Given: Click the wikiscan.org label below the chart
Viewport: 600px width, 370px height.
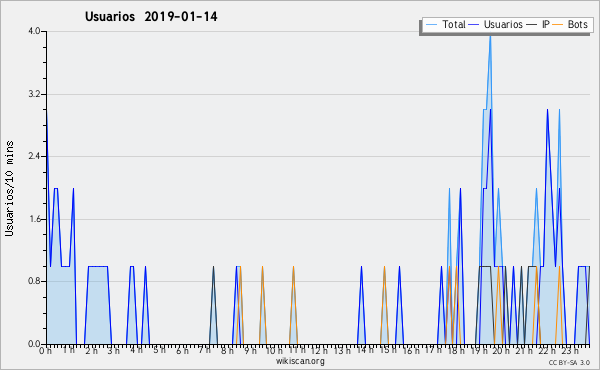Looking at the screenshot, I should pyautogui.click(x=300, y=361).
